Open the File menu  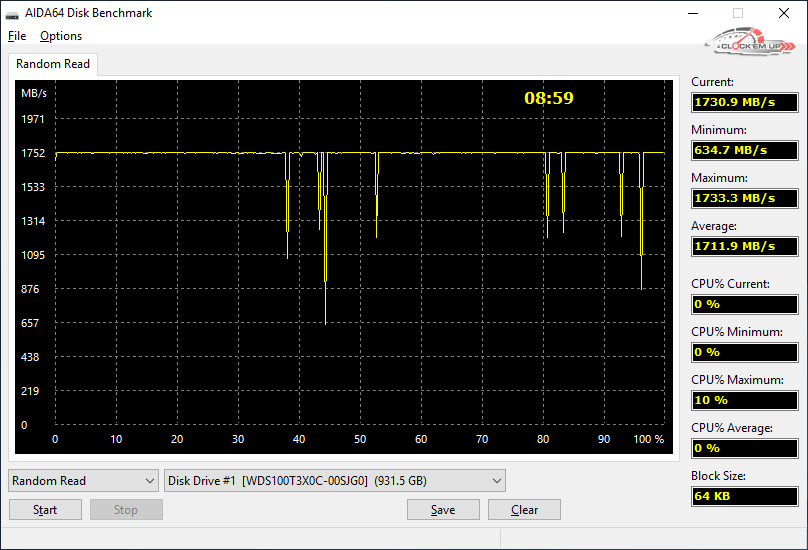[x=17, y=36]
